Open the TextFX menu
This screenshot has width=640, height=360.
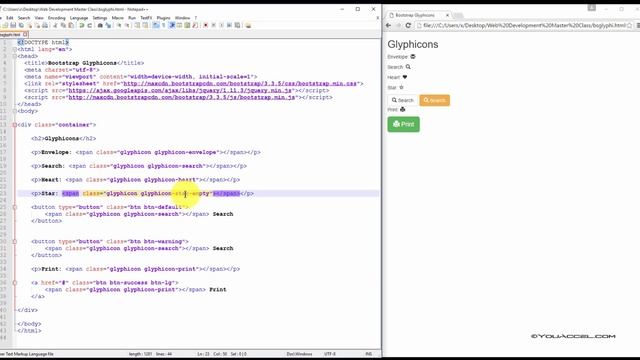tap(146, 18)
